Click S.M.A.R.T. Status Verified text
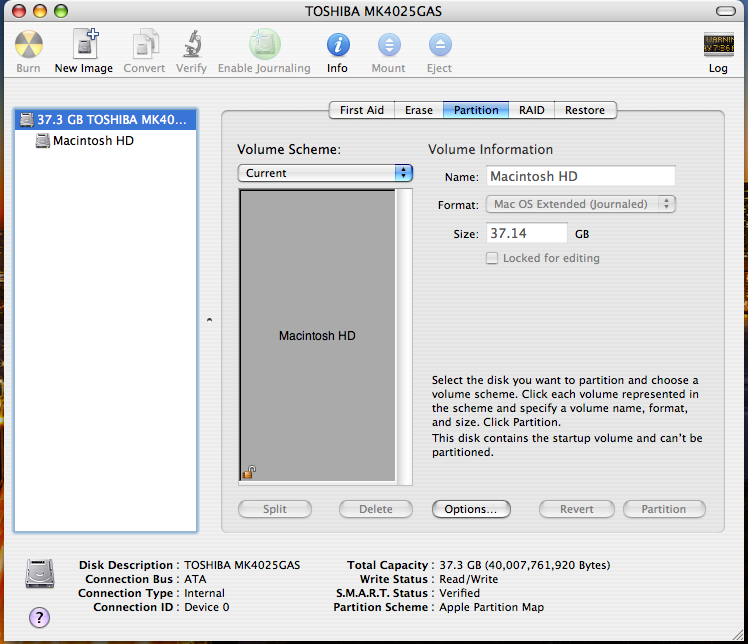The image size is (748, 644). [459, 593]
